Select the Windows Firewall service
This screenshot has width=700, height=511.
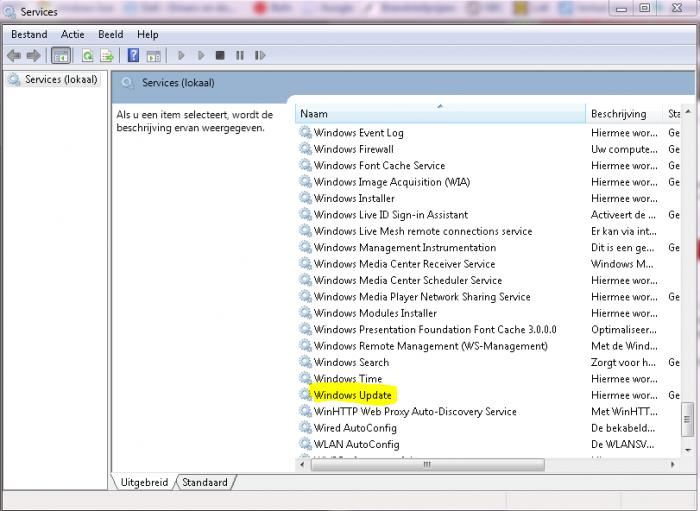354,149
